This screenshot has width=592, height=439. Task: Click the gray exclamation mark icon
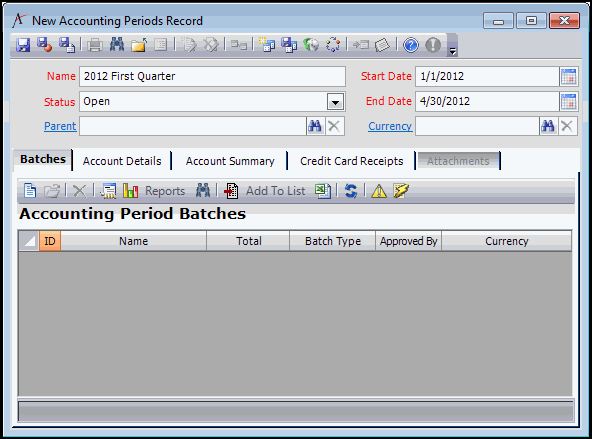pyautogui.click(x=433, y=45)
